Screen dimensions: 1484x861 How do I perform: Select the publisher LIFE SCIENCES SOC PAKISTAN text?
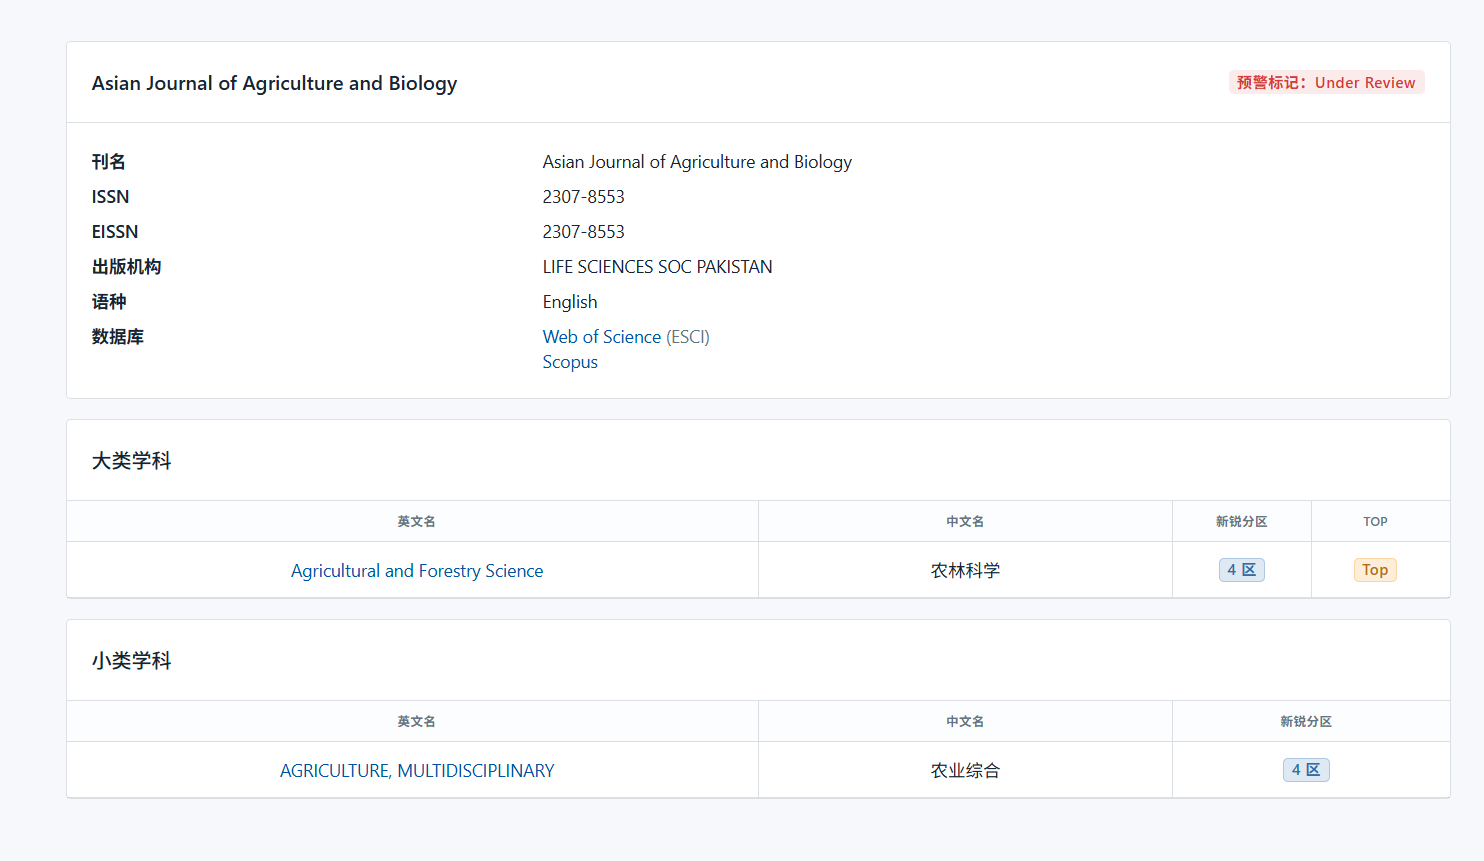tap(657, 267)
